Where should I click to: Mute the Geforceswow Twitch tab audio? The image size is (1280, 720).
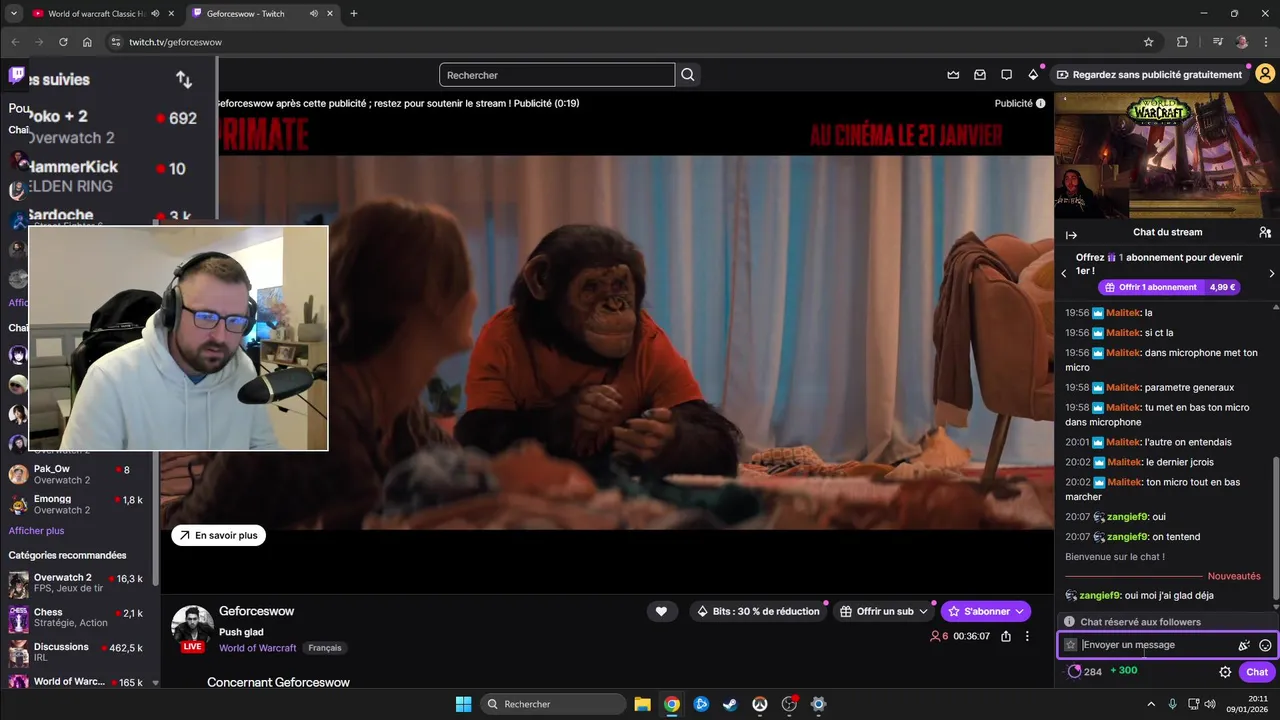314,14
